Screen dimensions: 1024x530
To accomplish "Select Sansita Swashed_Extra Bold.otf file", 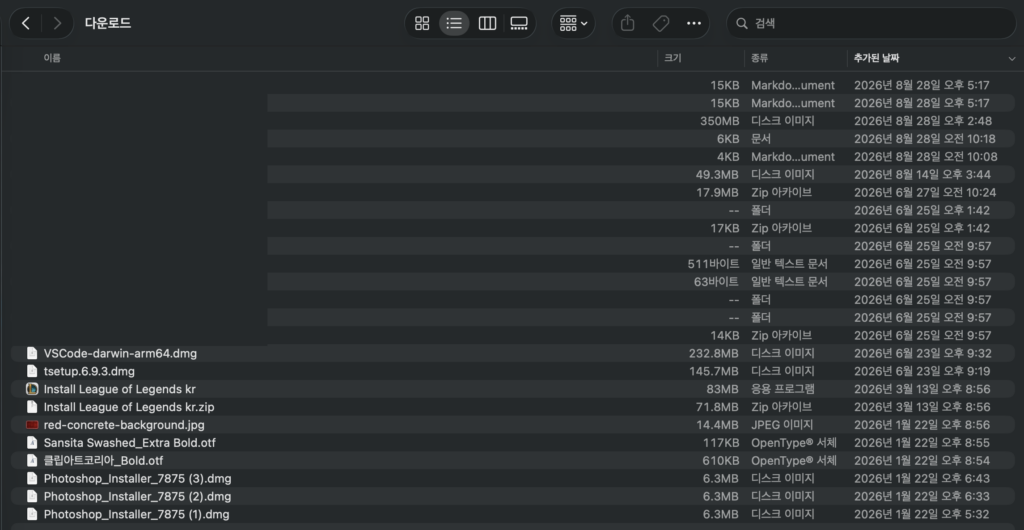I will tap(129, 443).
